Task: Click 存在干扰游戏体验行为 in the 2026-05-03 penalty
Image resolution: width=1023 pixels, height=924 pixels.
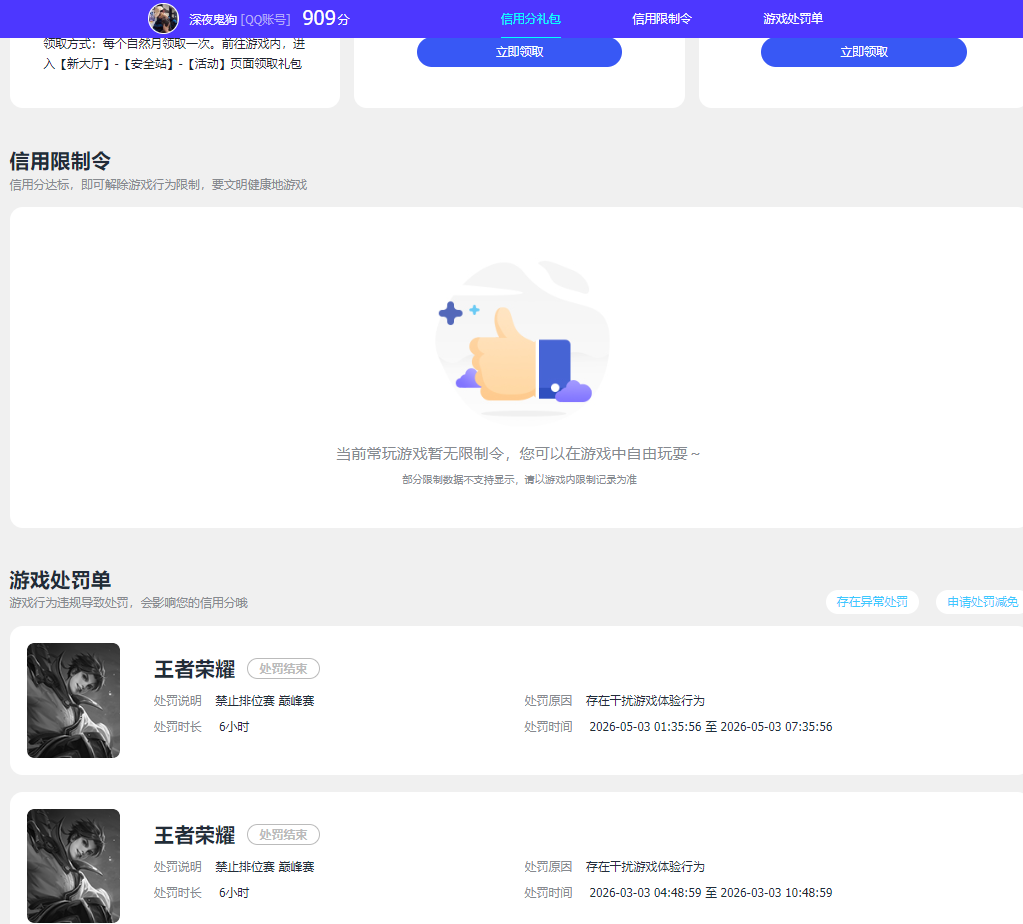Action: [645, 701]
